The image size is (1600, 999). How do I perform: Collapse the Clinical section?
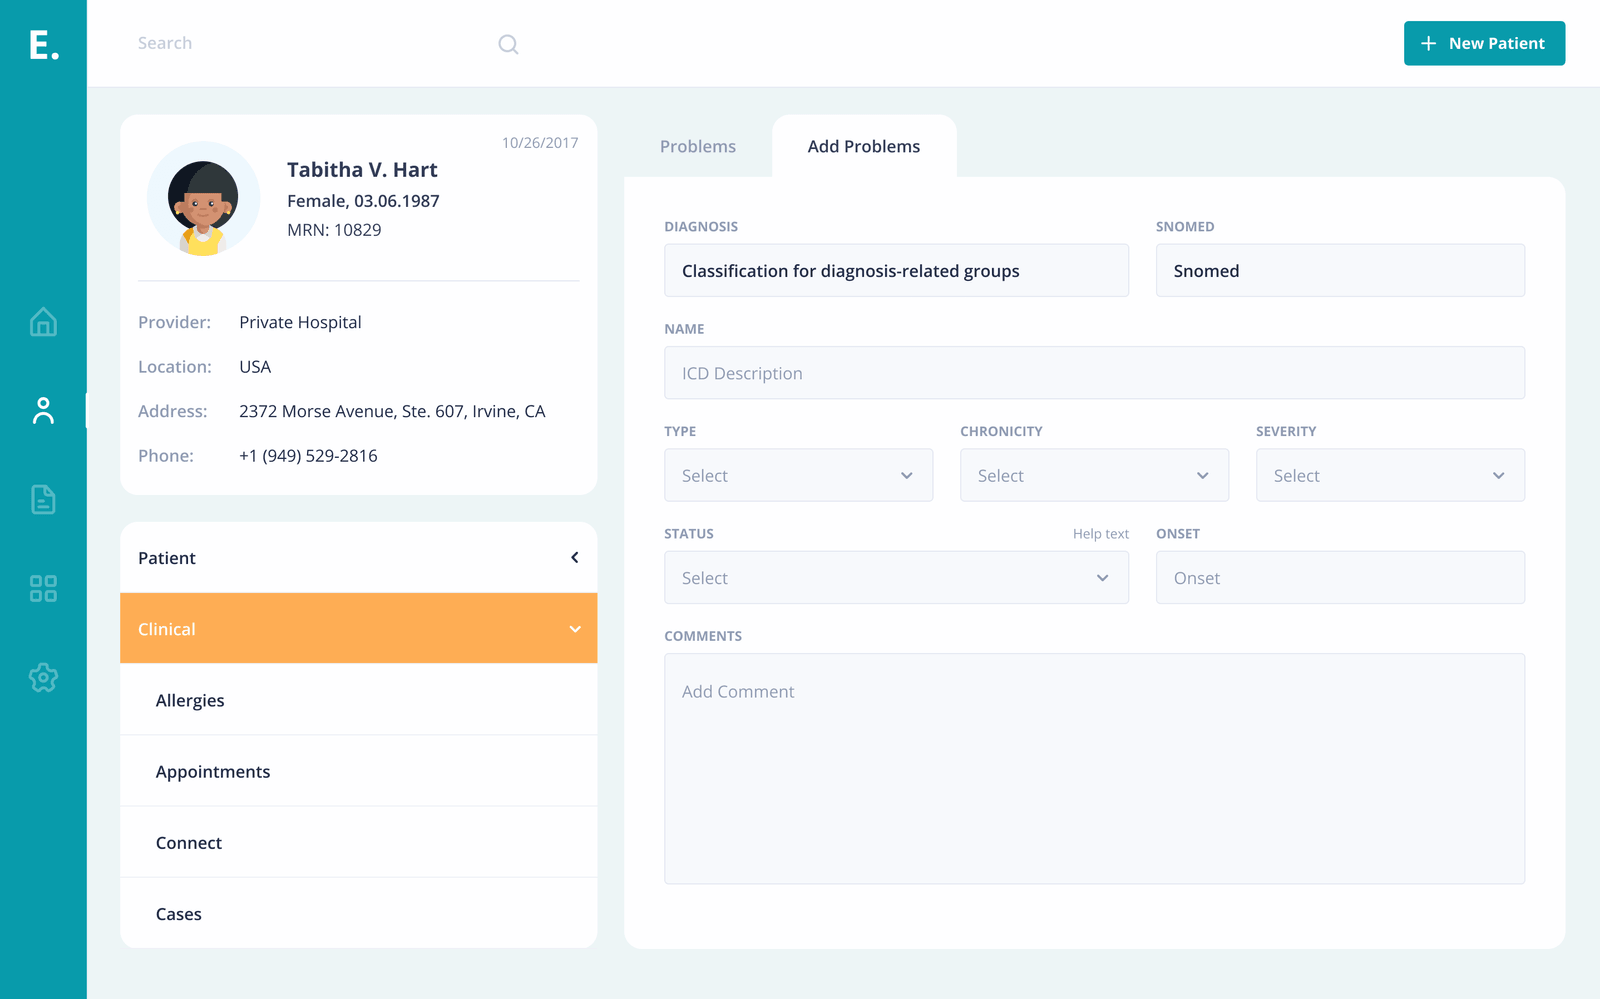click(x=575, y=629)
